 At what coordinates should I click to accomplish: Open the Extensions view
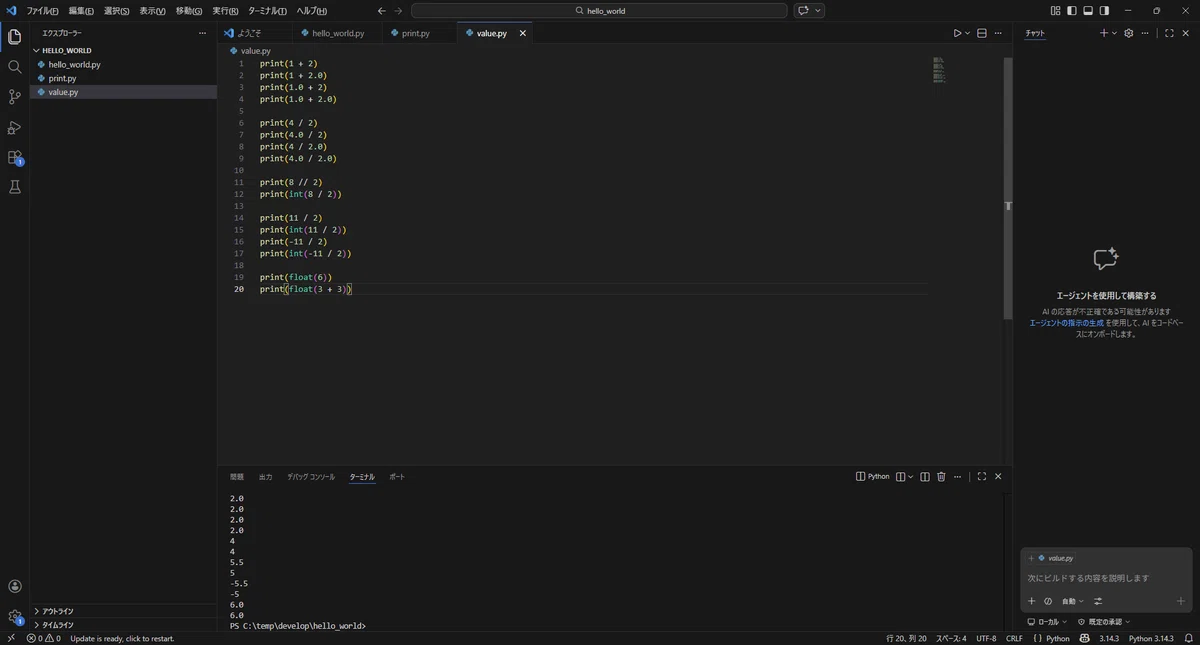click(x=14, y=157)
